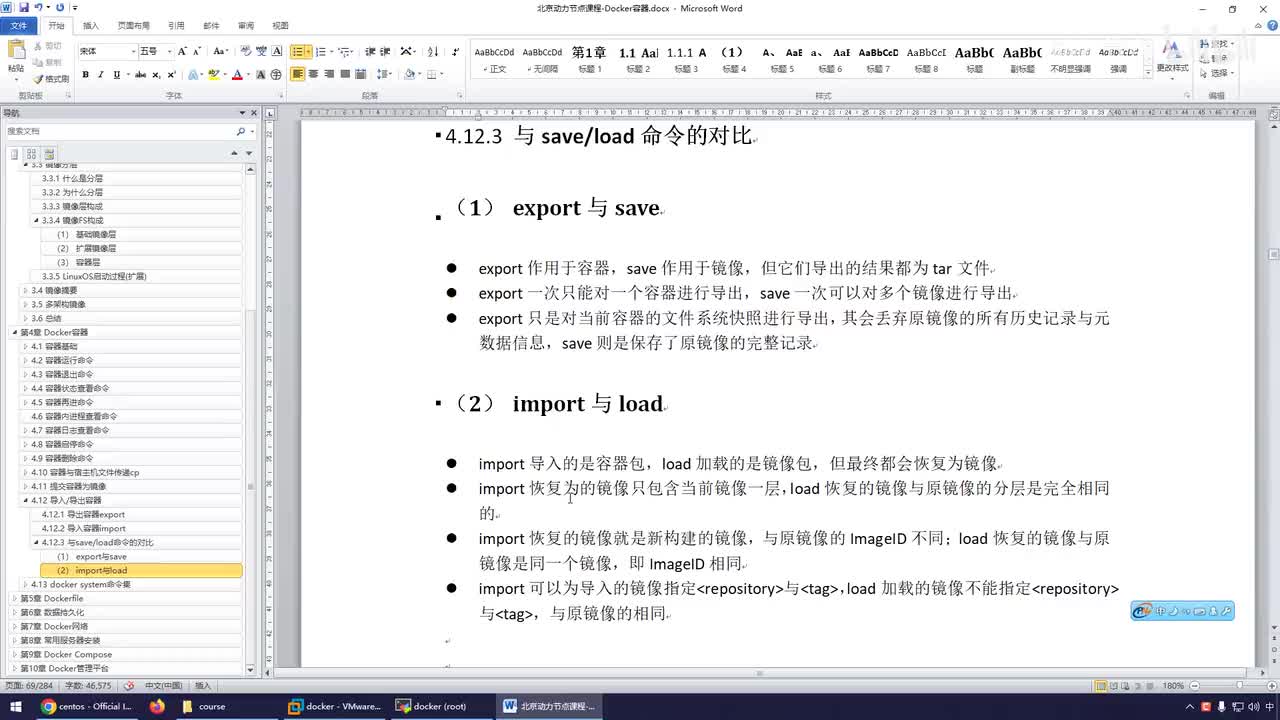This screenshot has height=720, width=1280.
Task: Collapse the 第4章 Docker容器 heading
Action: click(15, 332)
